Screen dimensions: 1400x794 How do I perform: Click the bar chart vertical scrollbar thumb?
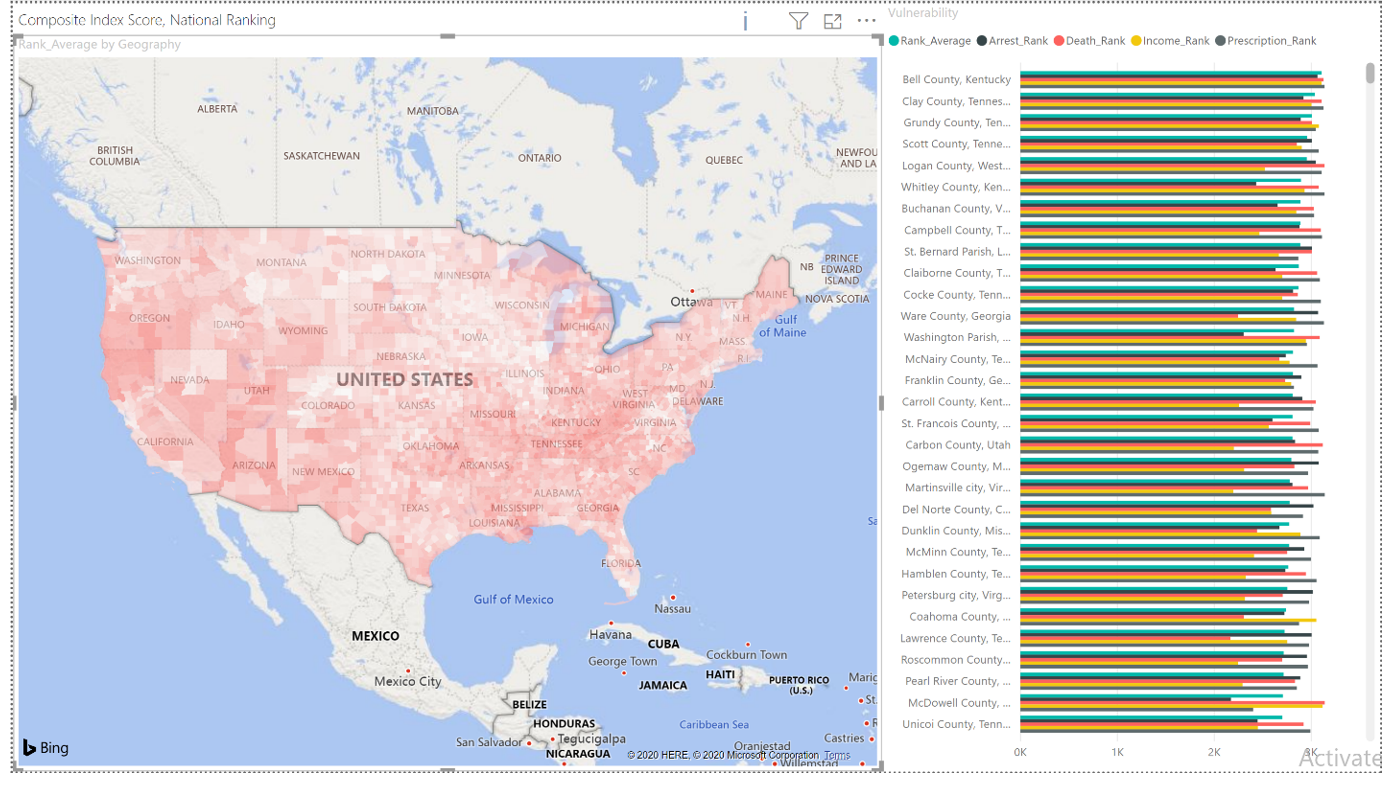point(1370,73)
